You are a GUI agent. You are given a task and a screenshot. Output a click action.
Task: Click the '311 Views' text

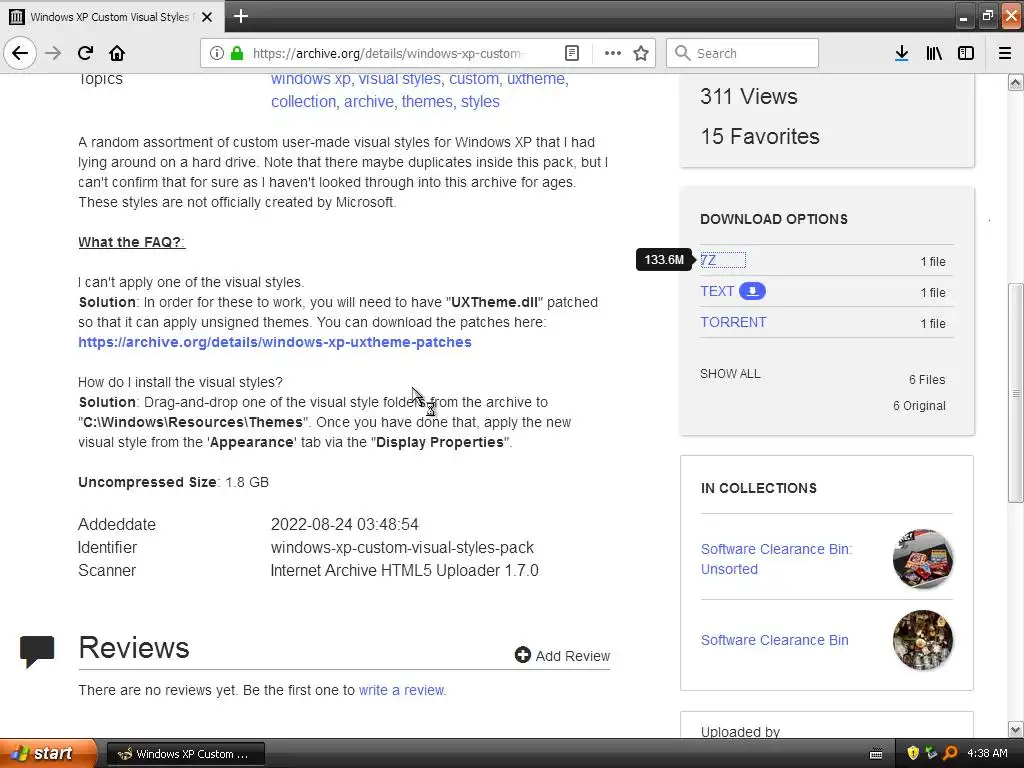(x=748, y=97)
